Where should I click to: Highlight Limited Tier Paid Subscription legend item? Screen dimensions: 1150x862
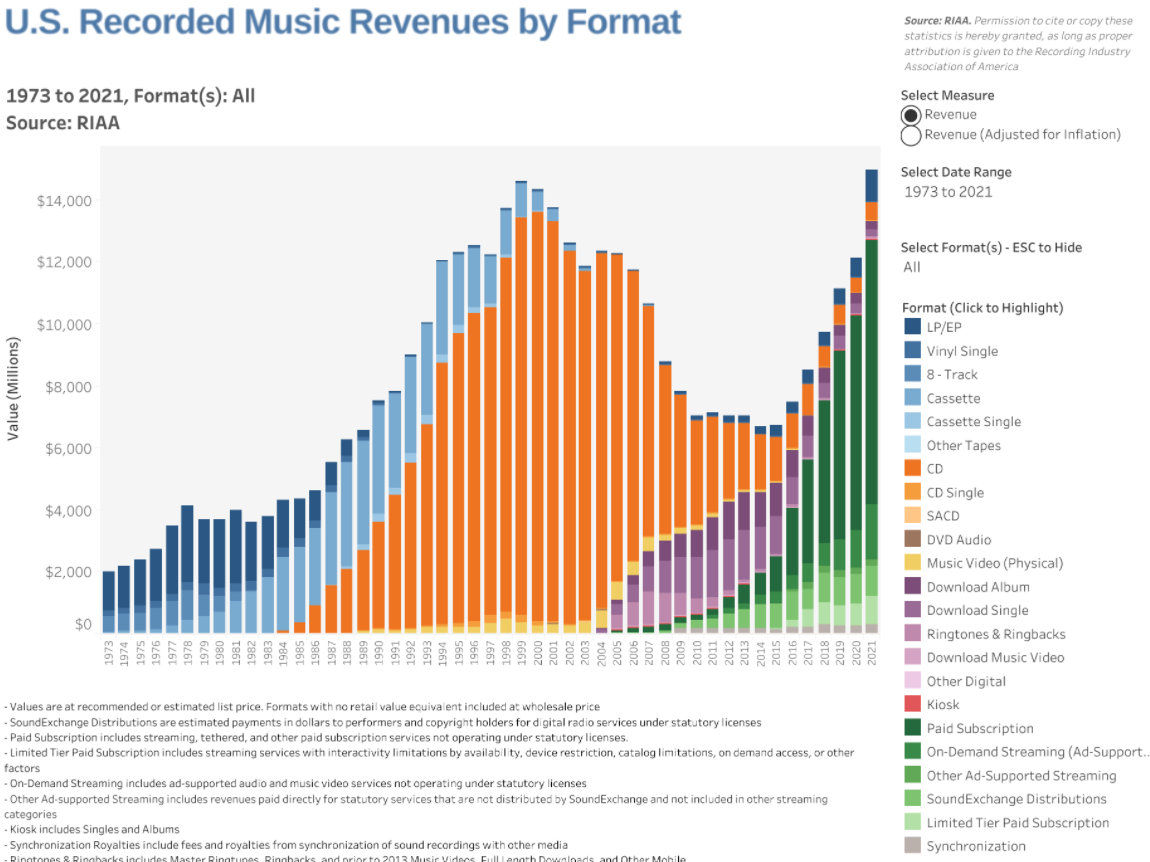pyautogui.click(x=1017, y=823)
